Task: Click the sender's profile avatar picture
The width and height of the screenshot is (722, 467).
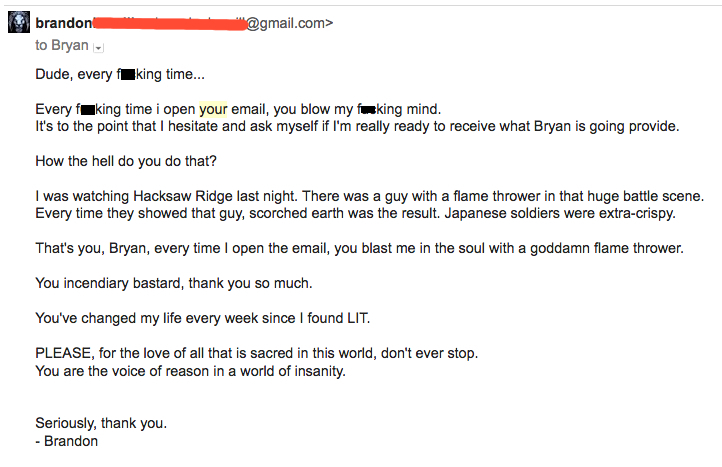Action: pos(19,22)
